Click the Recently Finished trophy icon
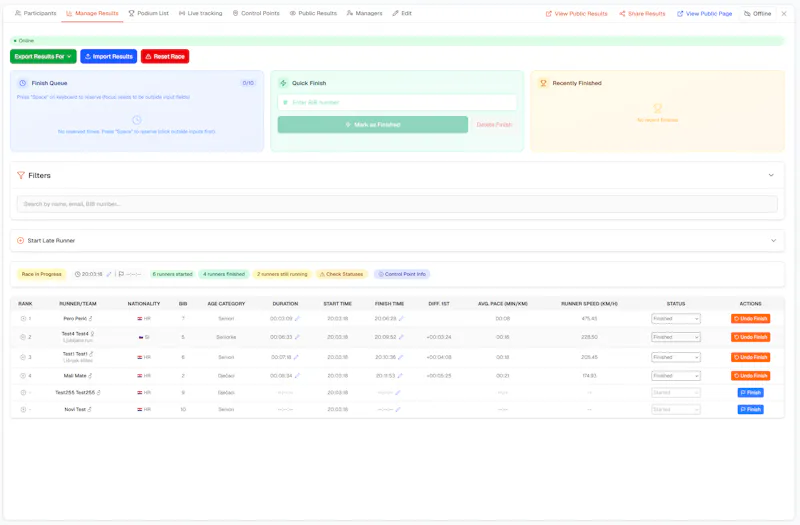This screenshot has width=800, height=525. tap(543, 83)
